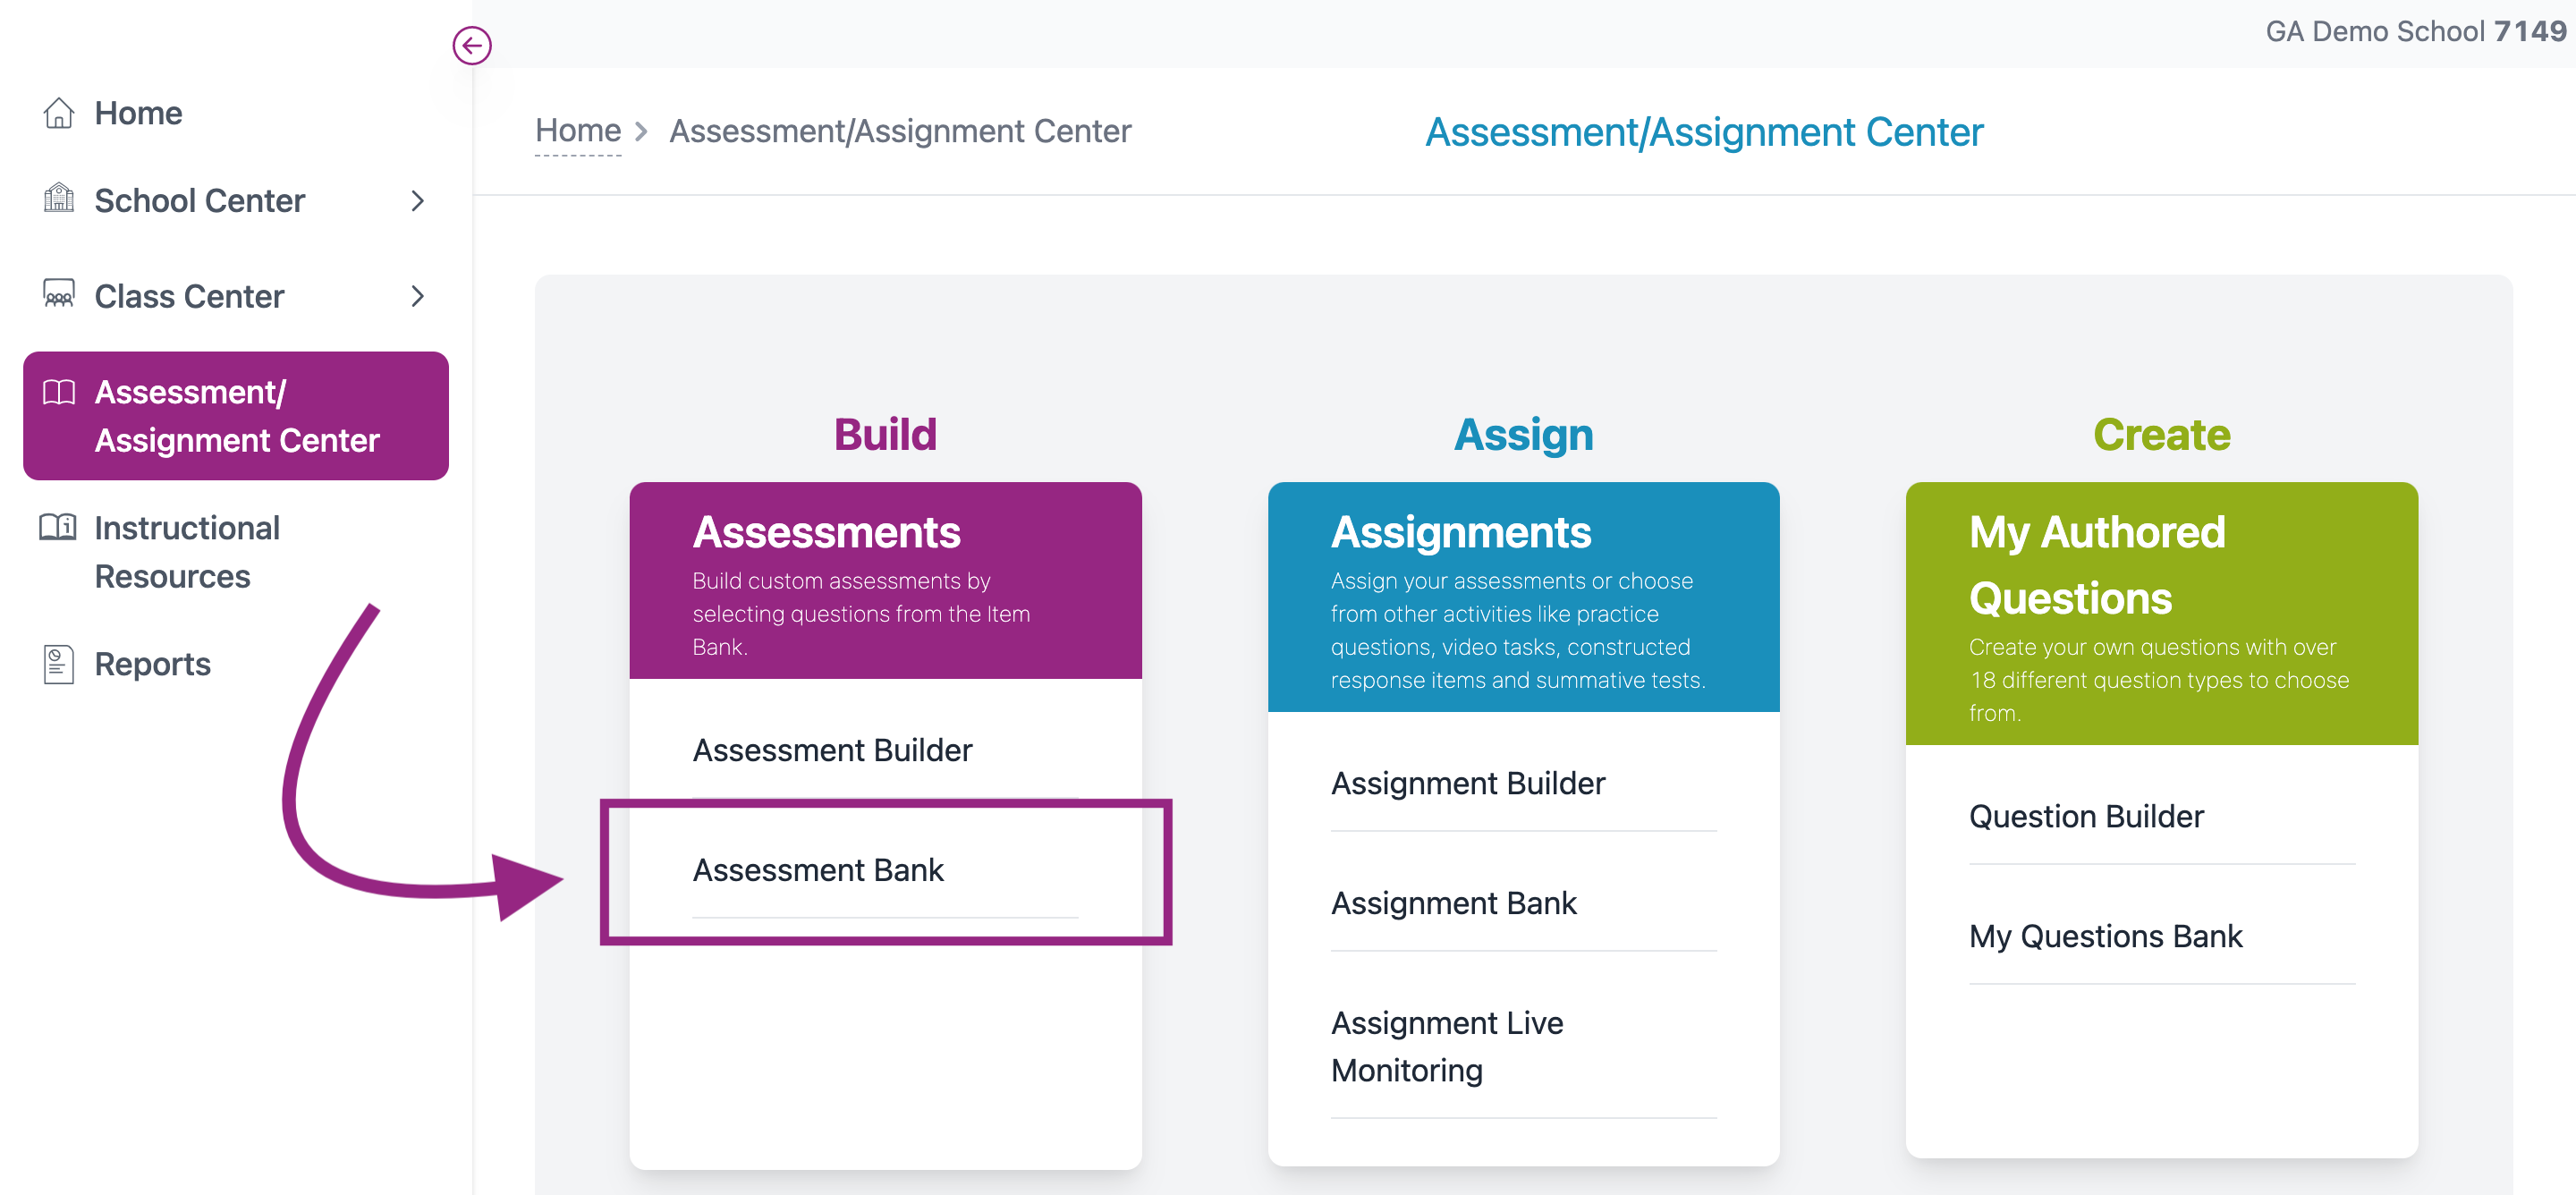Click the Instructional Resources book icon
This screenshot has width=2576, height=1195.
coord(58,527)
